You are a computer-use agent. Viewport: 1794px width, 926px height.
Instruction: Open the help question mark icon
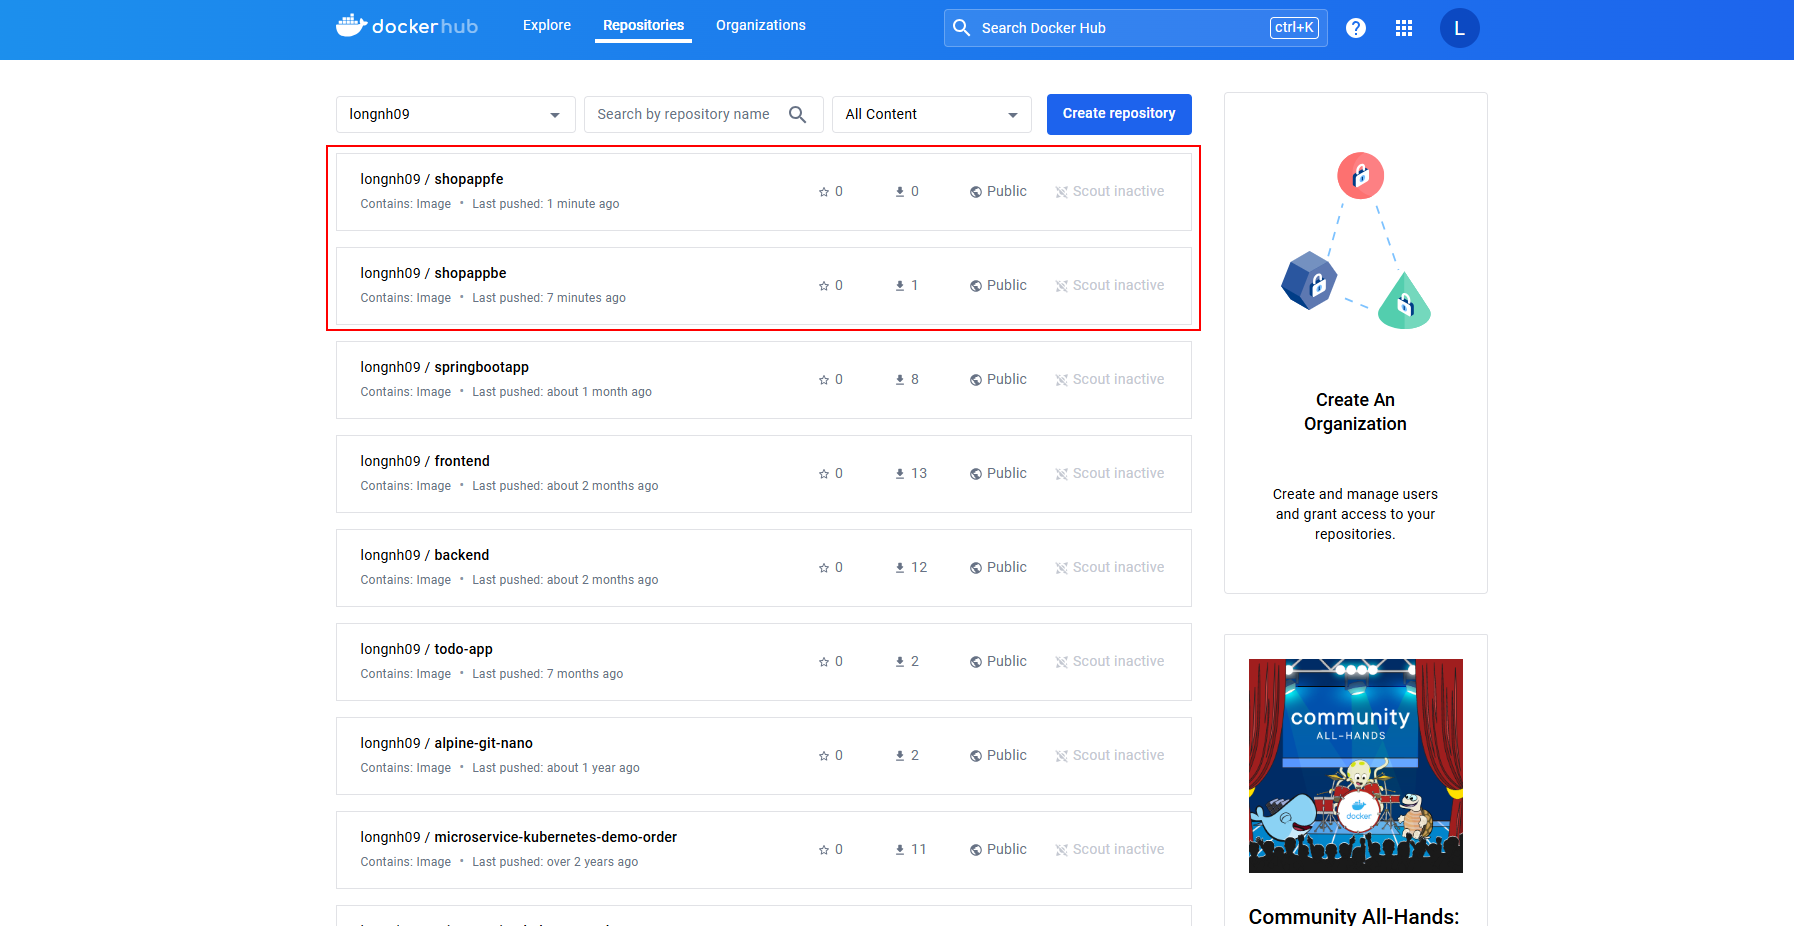1356,28
